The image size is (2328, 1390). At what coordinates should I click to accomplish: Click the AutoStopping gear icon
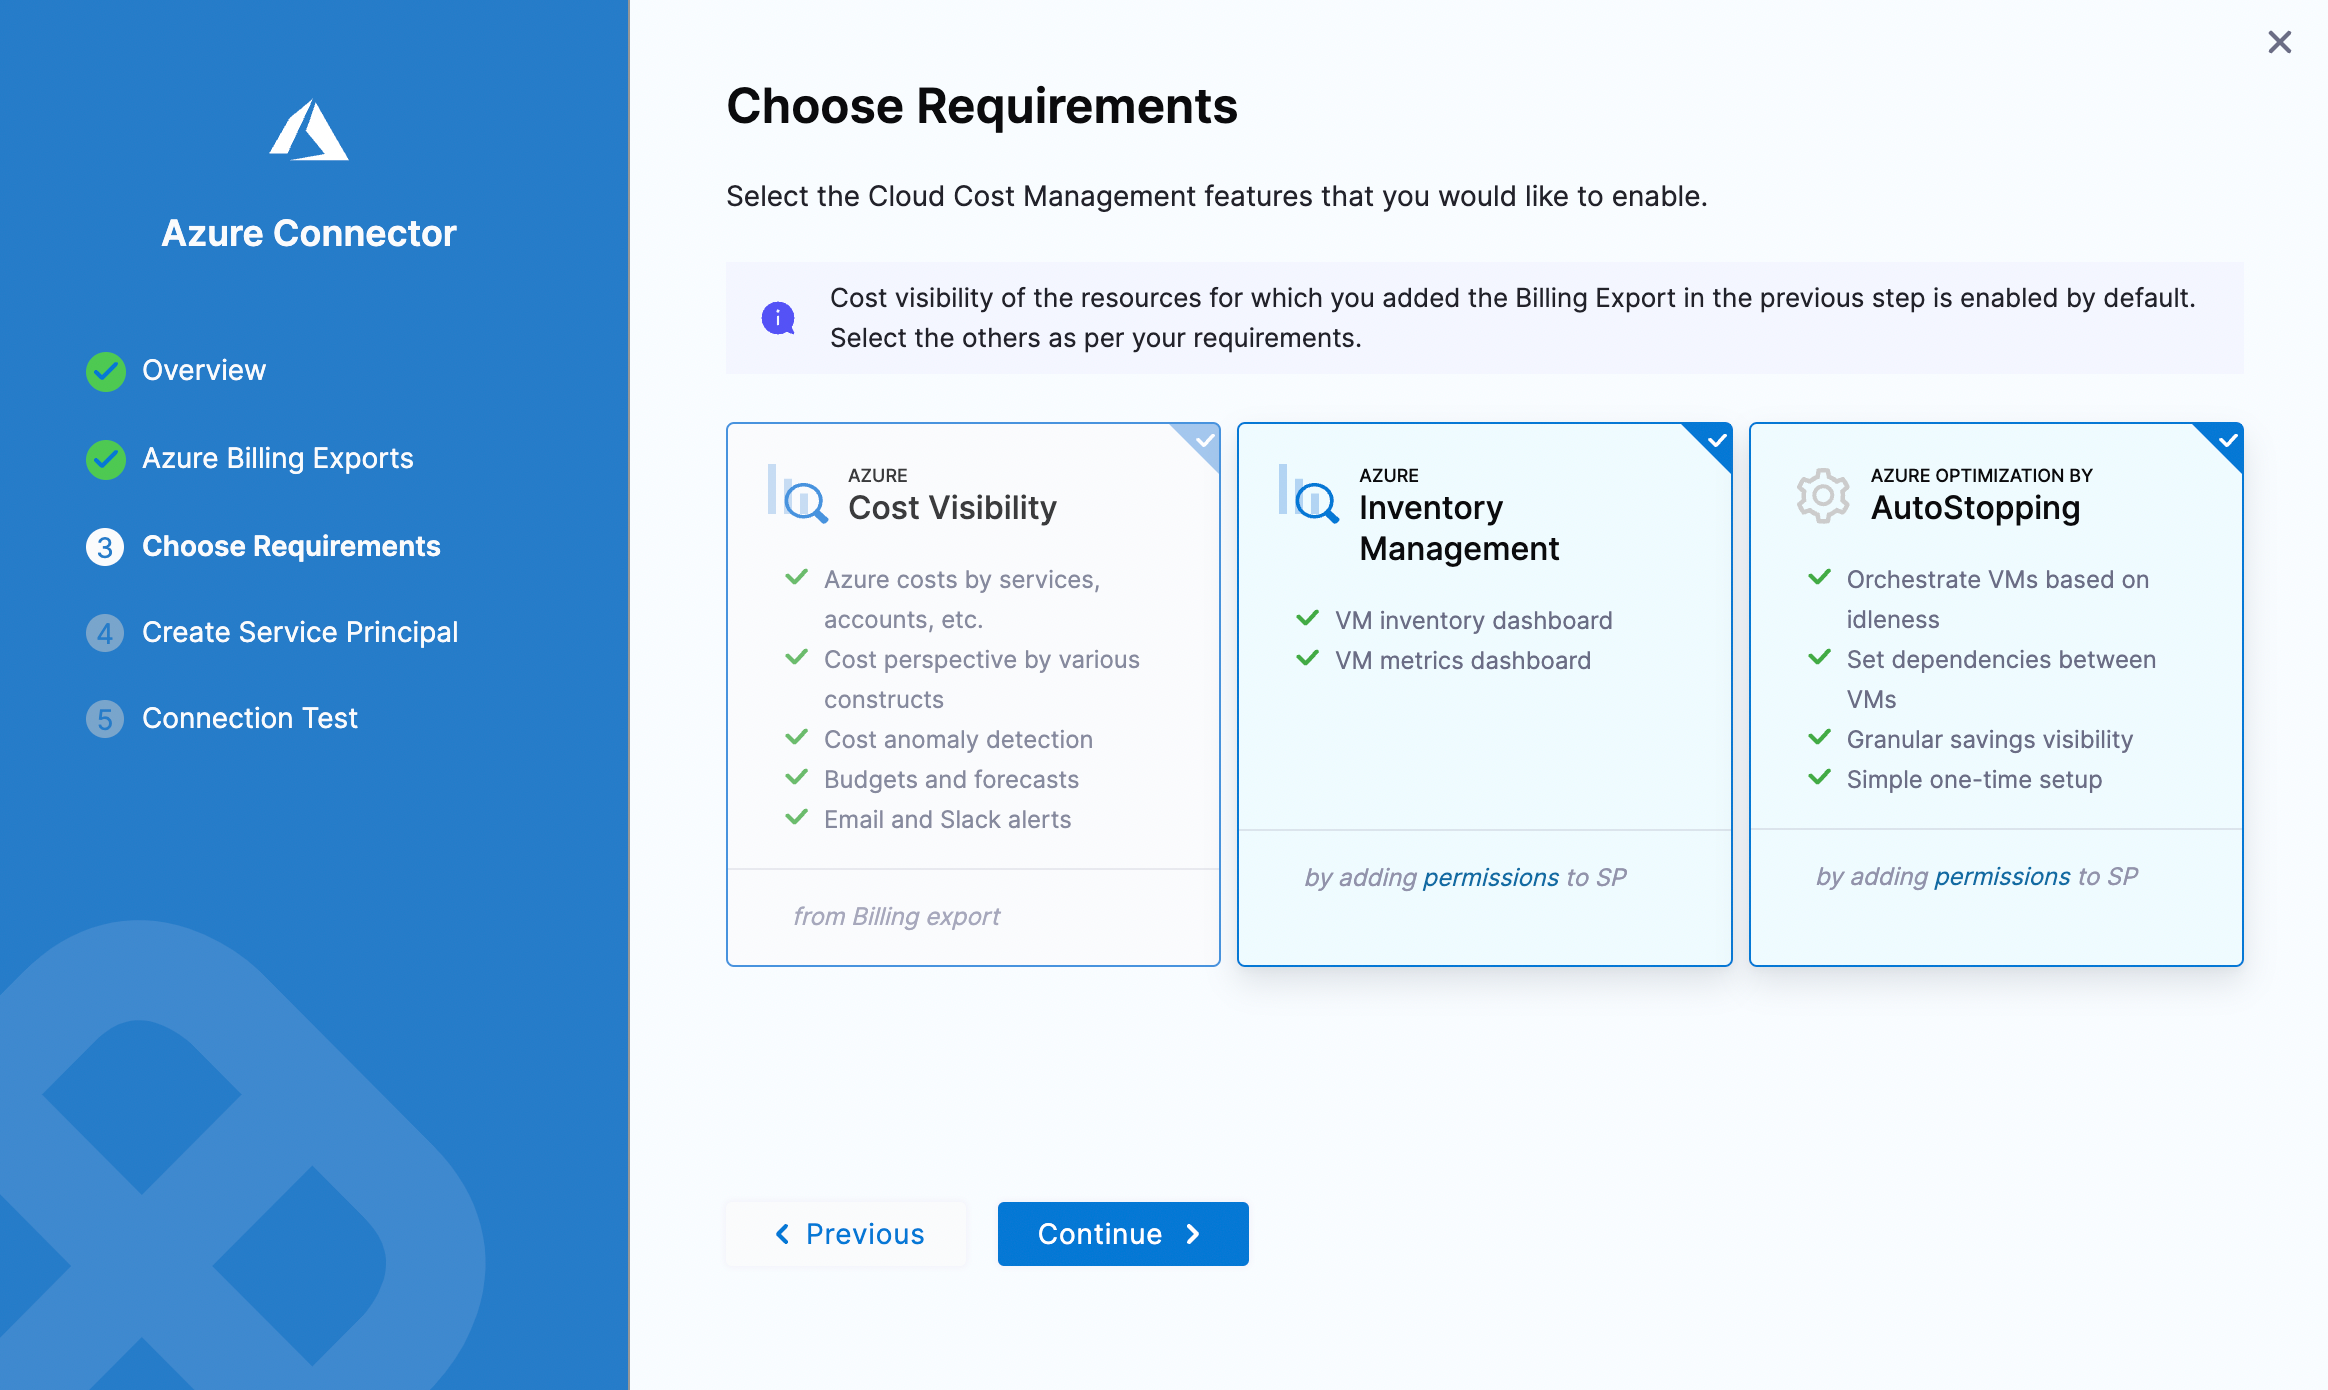point(1822,495)
